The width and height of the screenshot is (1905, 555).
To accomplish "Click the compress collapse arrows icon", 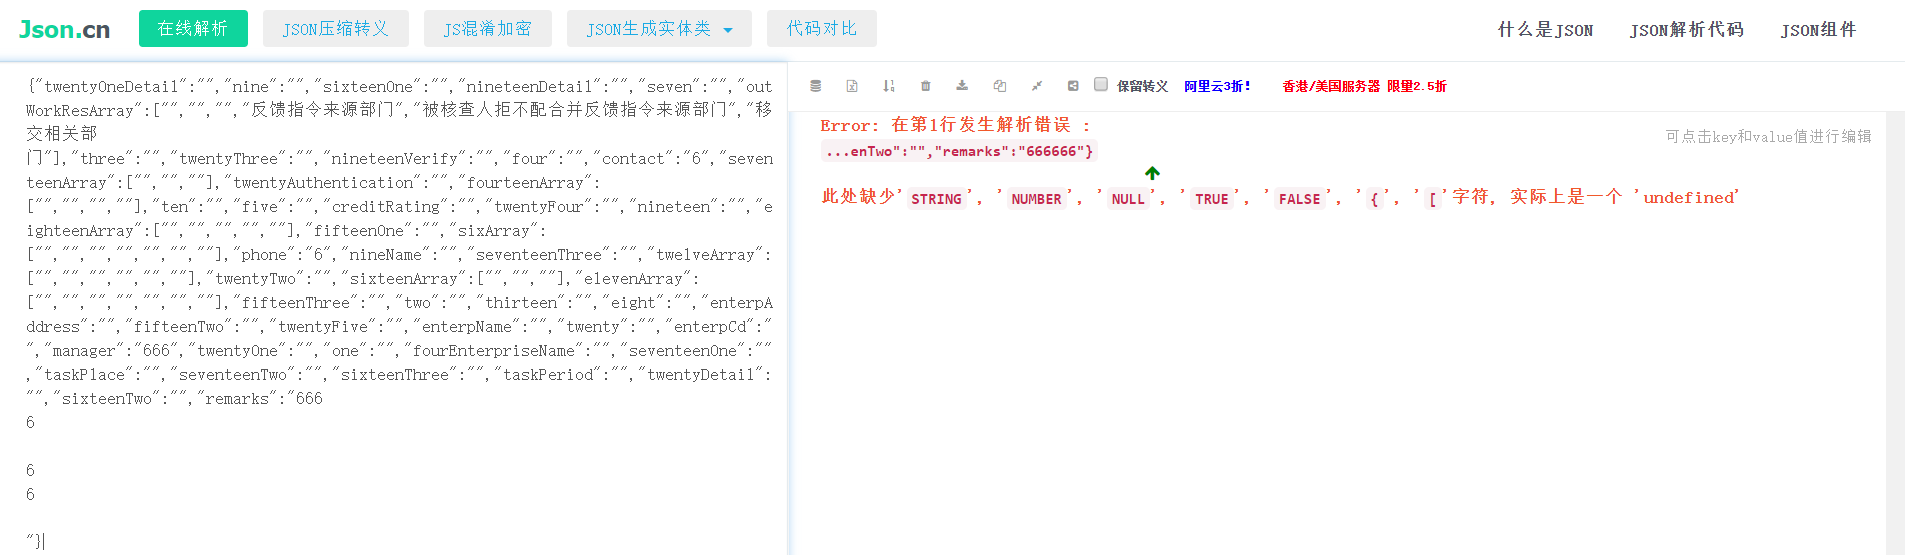I will 1037,86.
